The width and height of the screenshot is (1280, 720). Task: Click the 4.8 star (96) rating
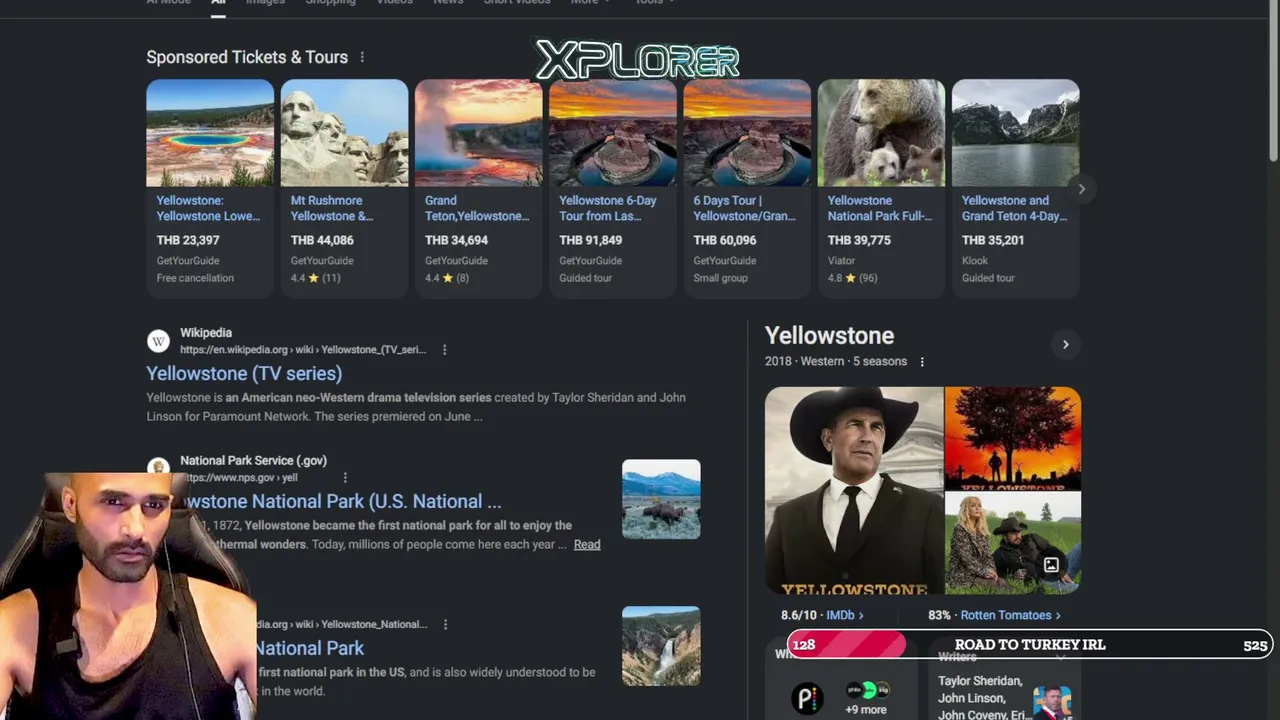[x=852, y=278]
